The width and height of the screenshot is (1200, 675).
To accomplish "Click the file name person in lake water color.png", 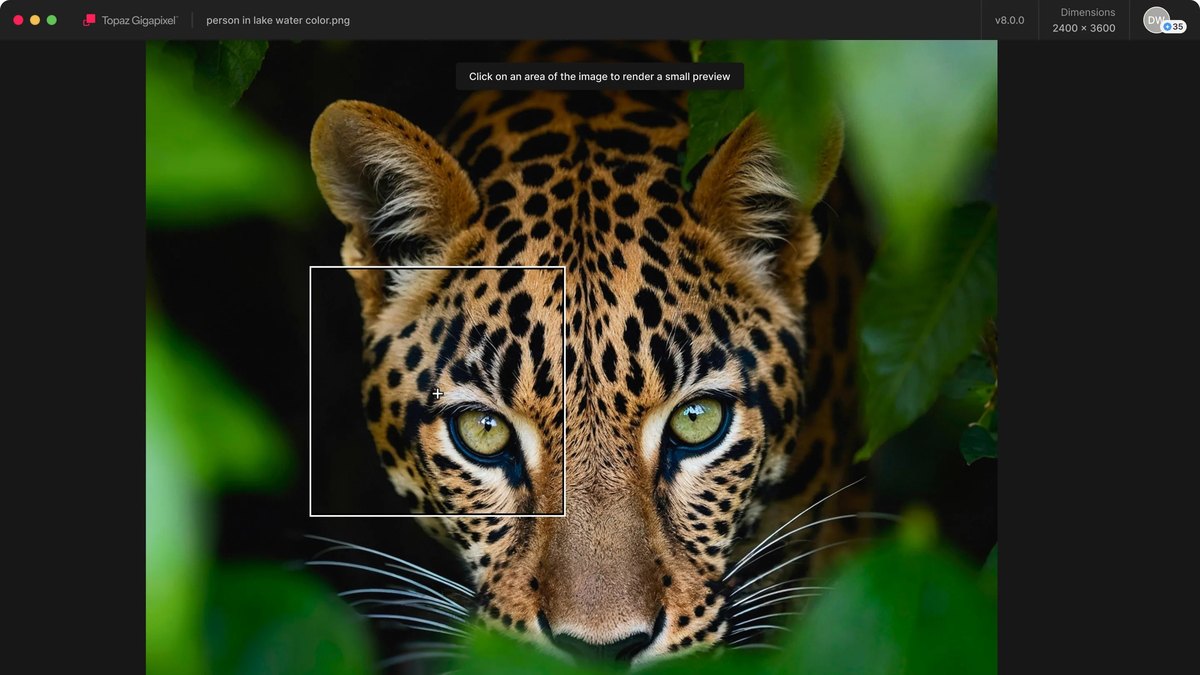I will tap(278, 20).
